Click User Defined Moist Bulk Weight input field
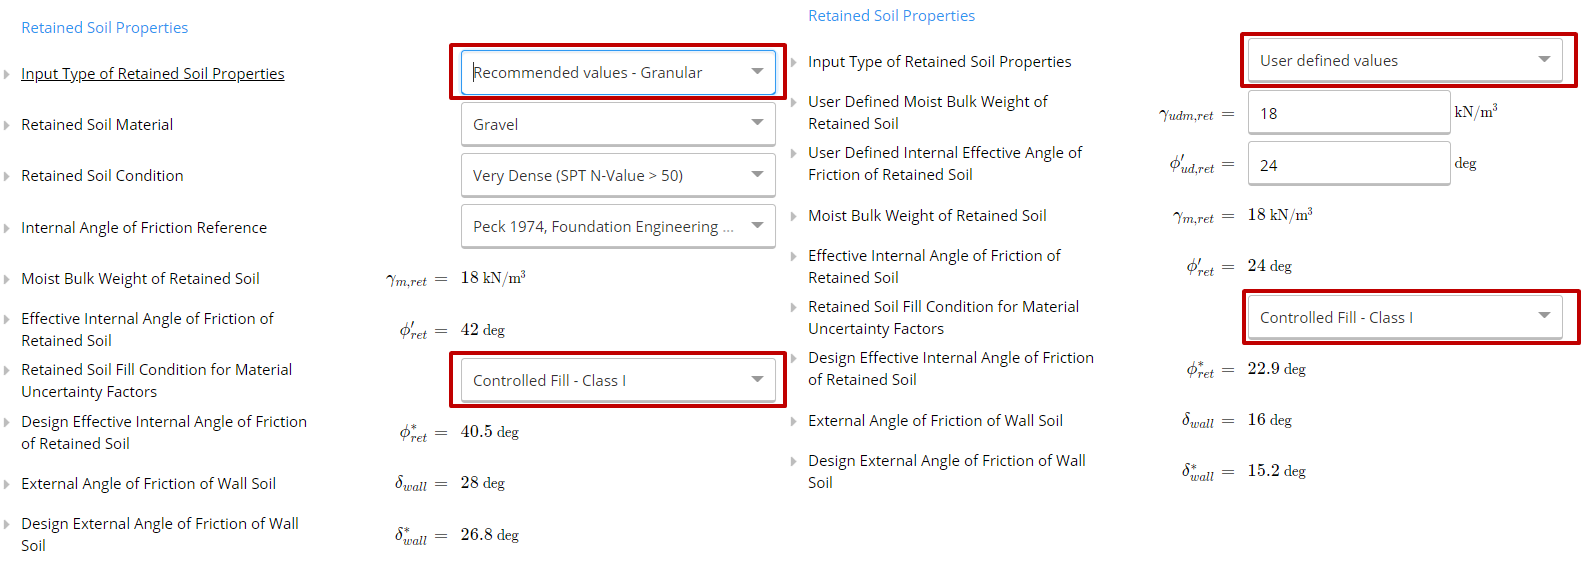Viewport: 1581px width, 570px height. click(1347, 113)
